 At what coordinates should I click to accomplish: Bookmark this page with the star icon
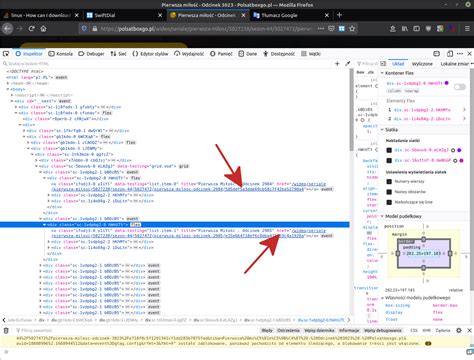pos(352,29)
